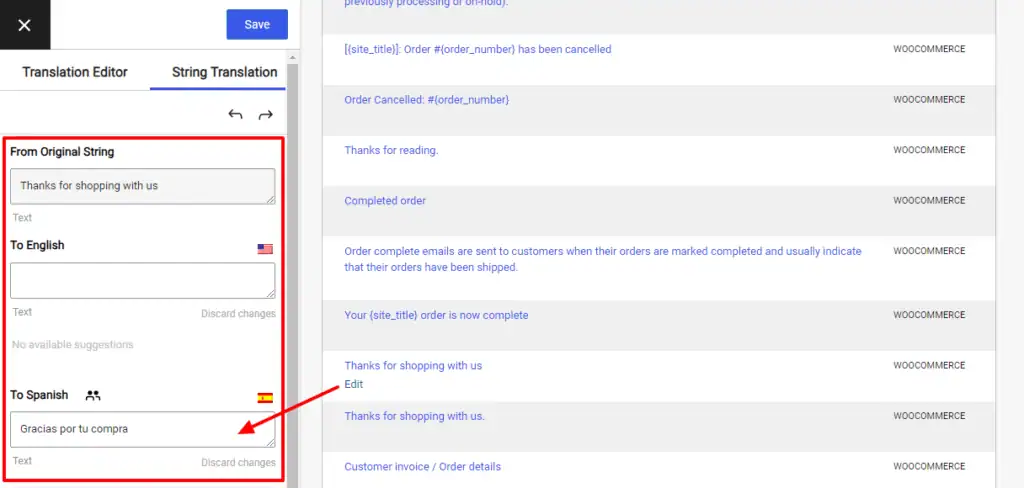Open the Thanks for reading. string

point(391,150)
